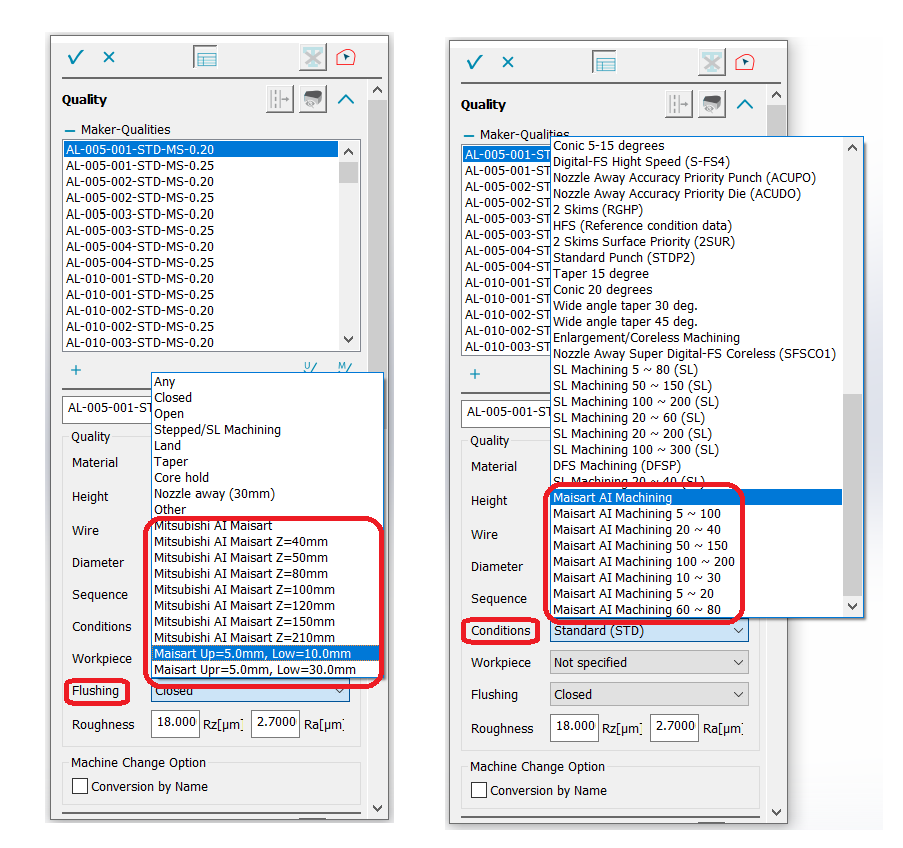Click the Rz roughness field in right panel
Image resolution: width=903 pixels, height=848 pixels.
[x=574, y=728]
